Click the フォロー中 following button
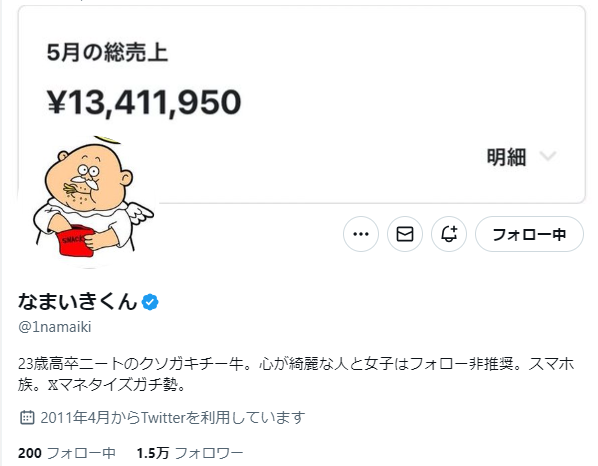The height and width of the screenshot is (466, 598). click(529, 234)
